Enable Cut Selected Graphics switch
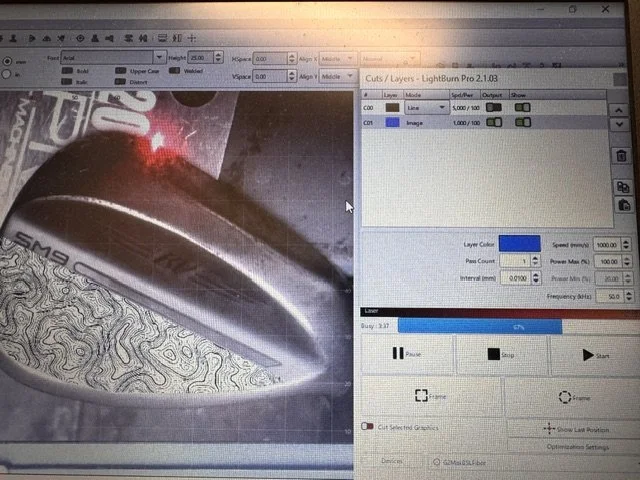The height and width of the screenshot is (480, 640). point(367,427)
